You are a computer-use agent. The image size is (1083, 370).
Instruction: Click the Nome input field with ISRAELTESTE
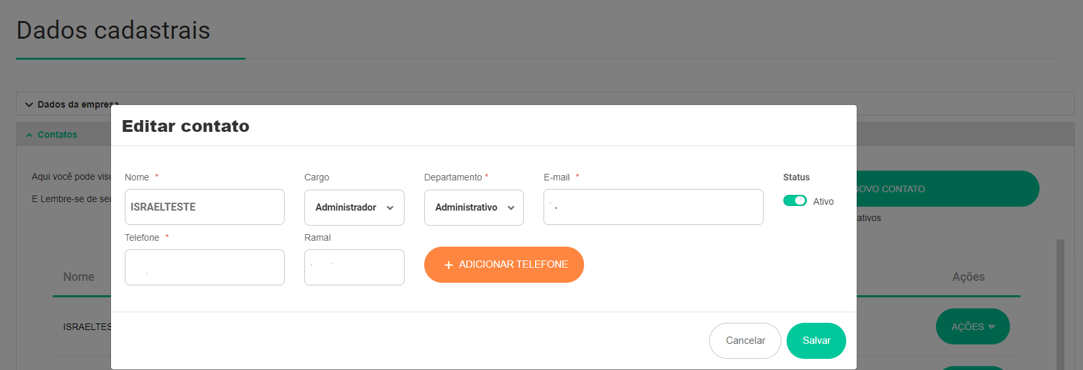[204, 207]
